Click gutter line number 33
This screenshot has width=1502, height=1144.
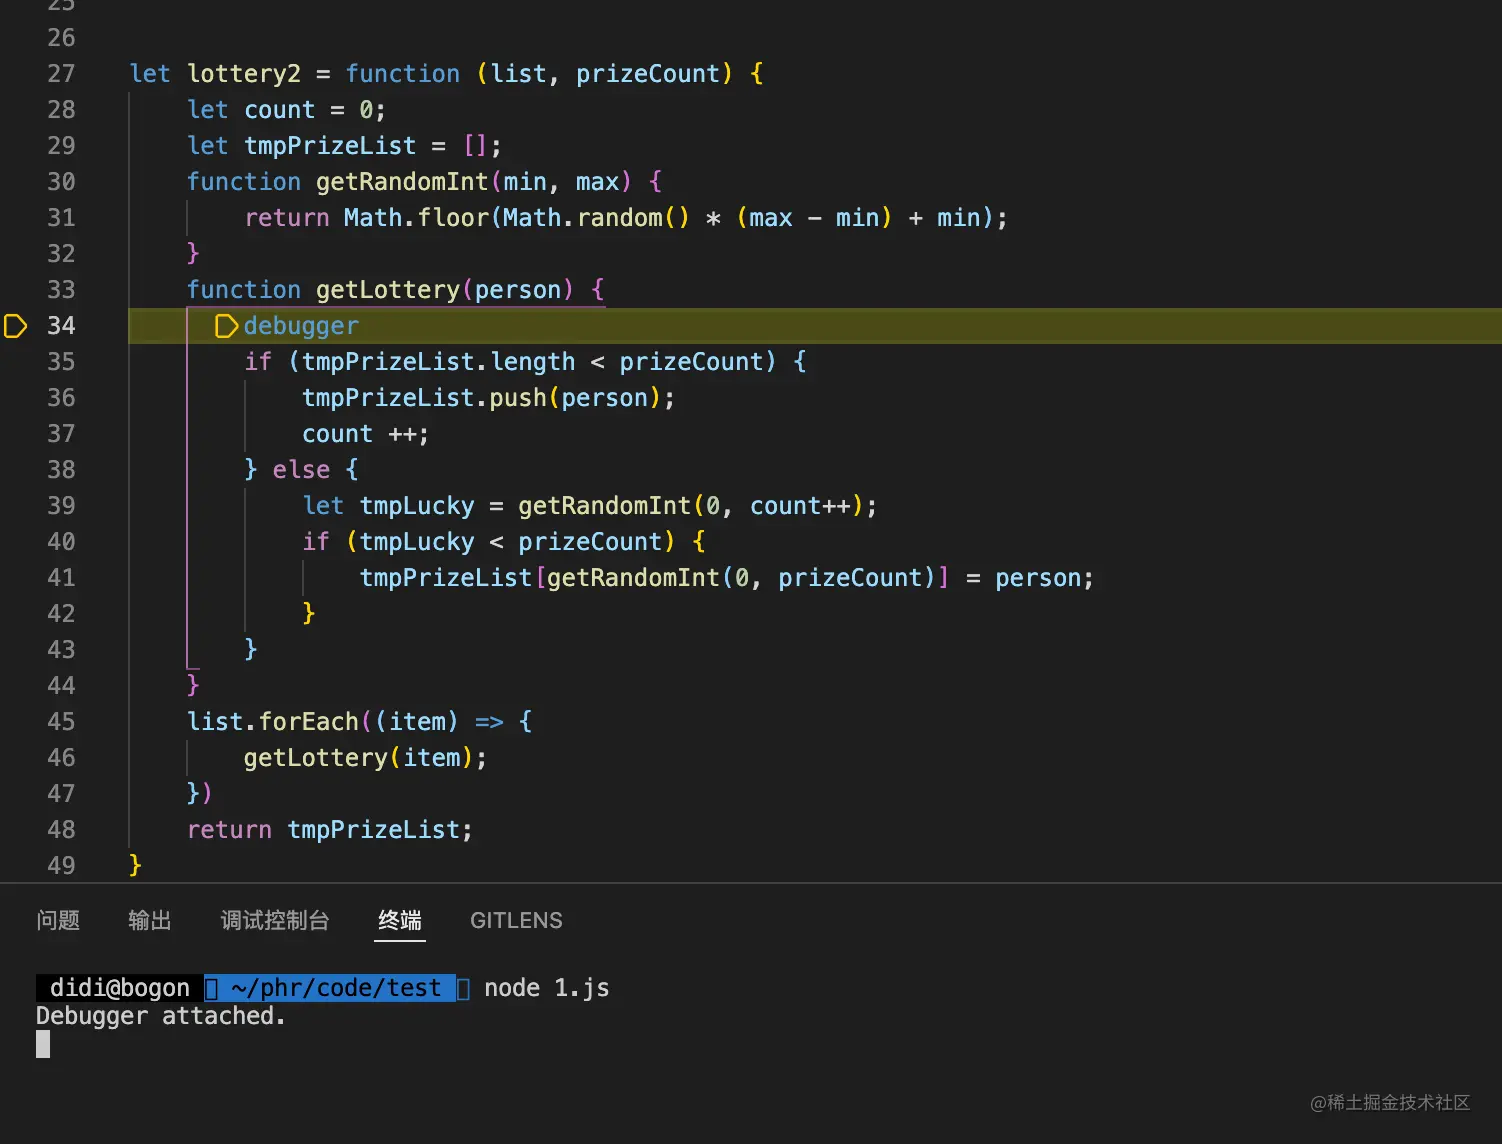[61, 290]
